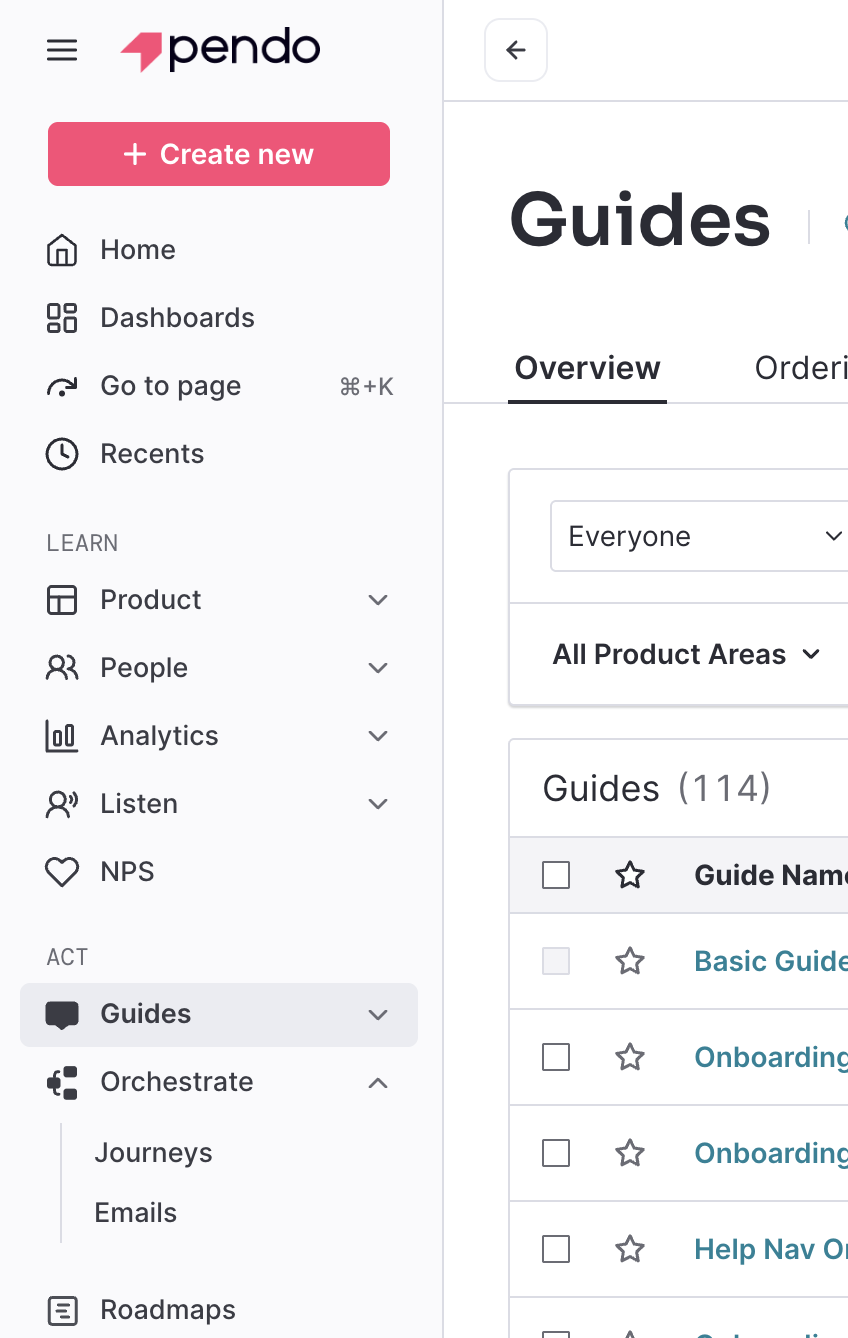Image resolution: width=848 pixels, height=1338 pixels.
Task: Check the Help Nav row checkbox
Action: pyautogui.click(x=556, y=1249)
